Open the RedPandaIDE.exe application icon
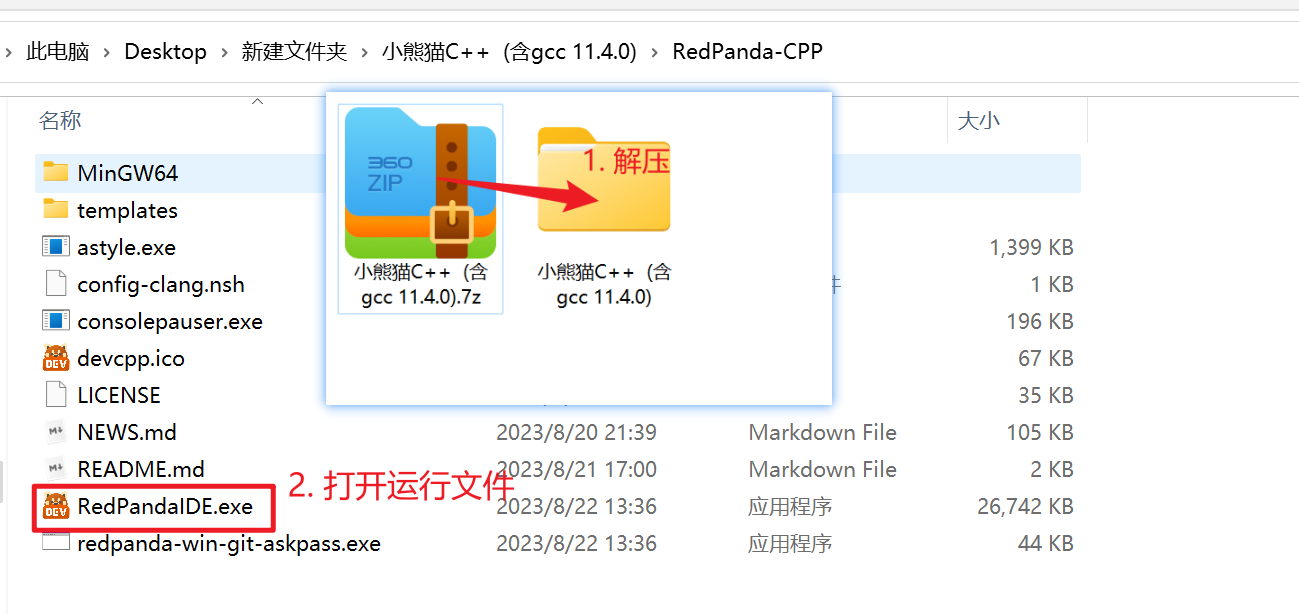The width and height of the screenshot is (1299, 614). (x=56, y=507)
